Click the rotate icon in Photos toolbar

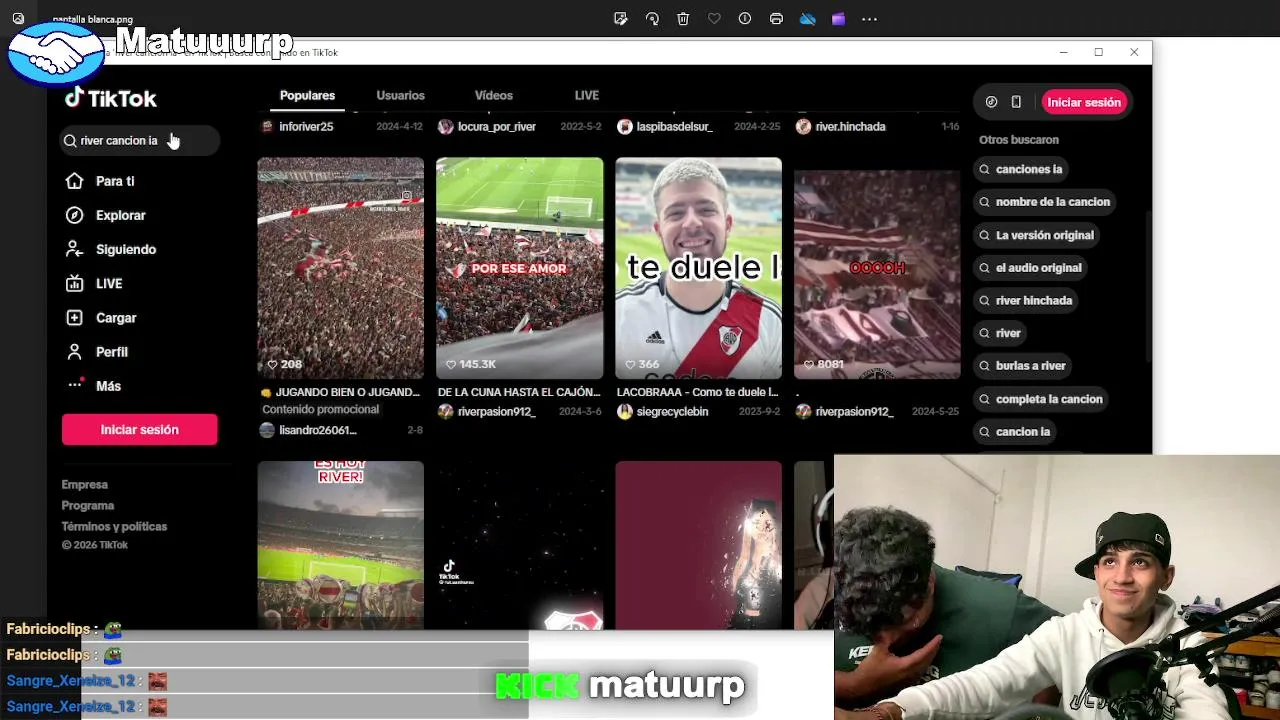[652, 19]
